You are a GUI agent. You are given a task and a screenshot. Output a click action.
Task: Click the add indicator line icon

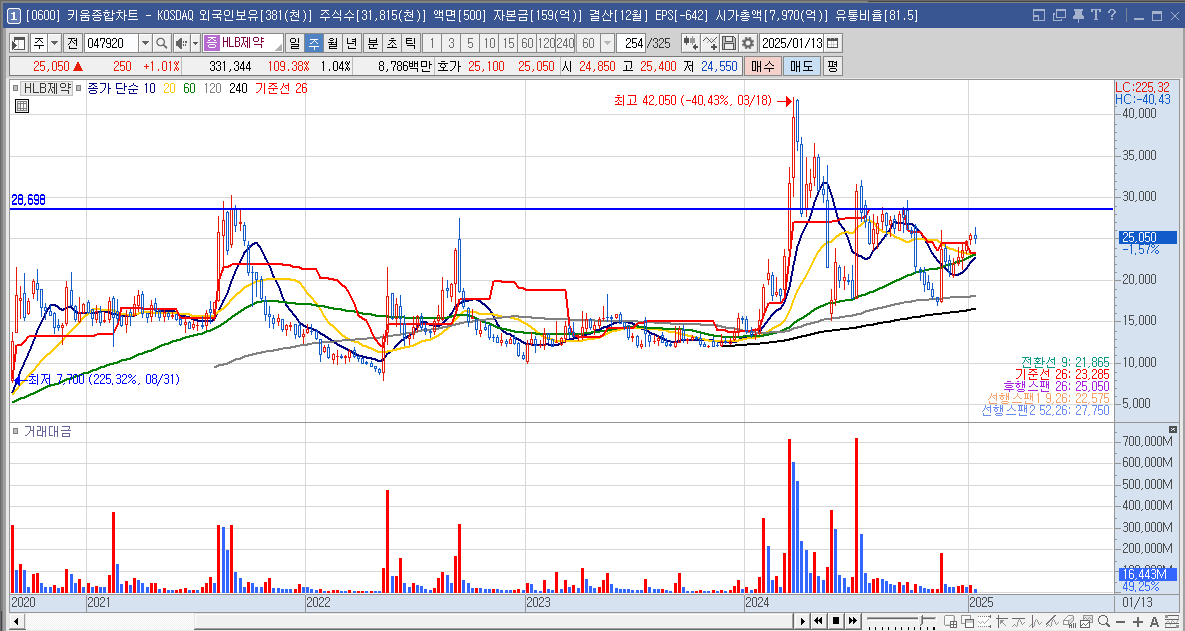(710, 43)
